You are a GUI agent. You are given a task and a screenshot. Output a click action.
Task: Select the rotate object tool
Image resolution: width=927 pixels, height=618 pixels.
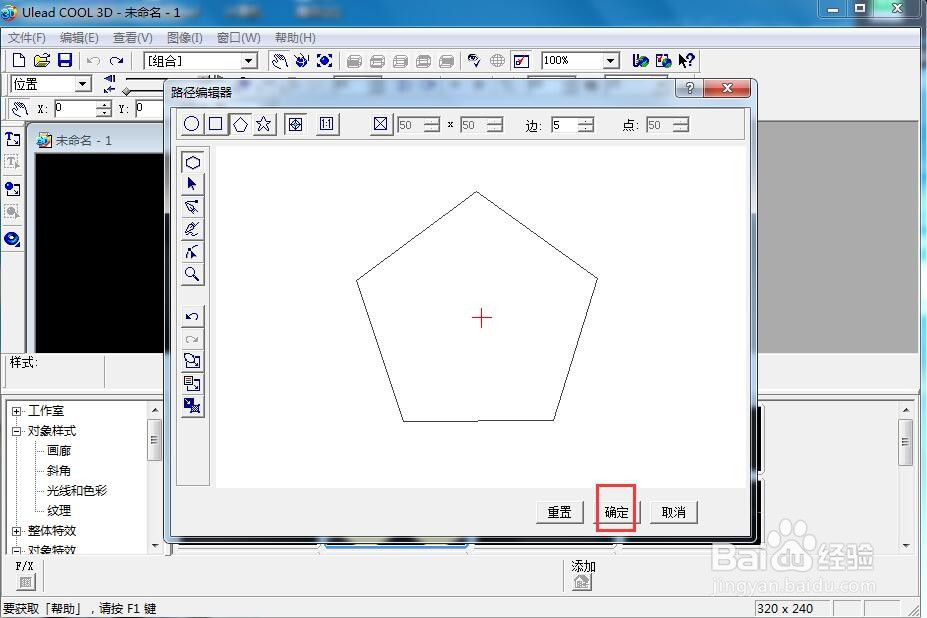coord(302,60)
